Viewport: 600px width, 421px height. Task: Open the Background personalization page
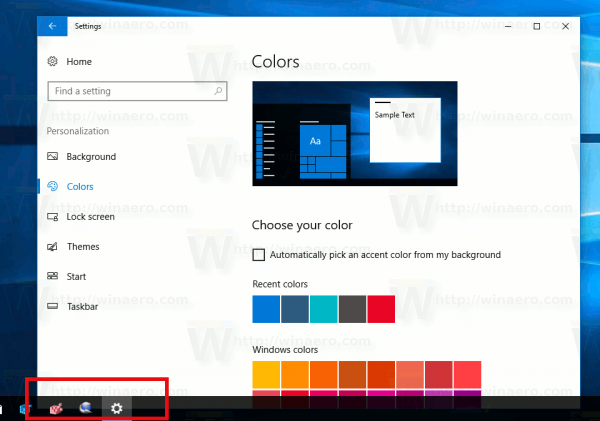[91, 157]
